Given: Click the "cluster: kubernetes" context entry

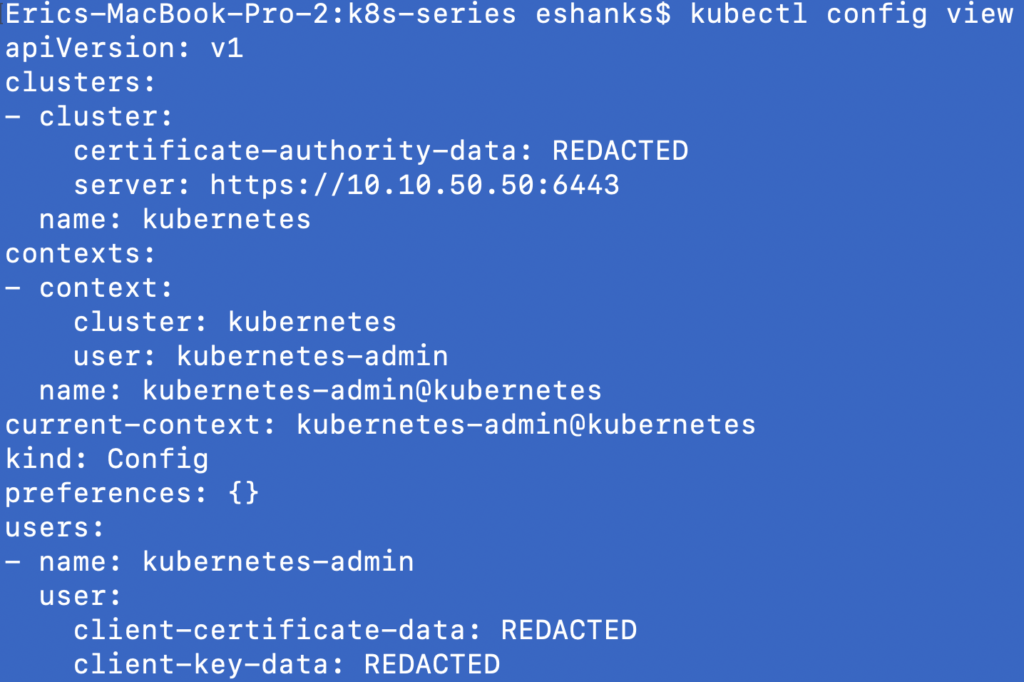Looking at the screenshot, I should point(235,323).
